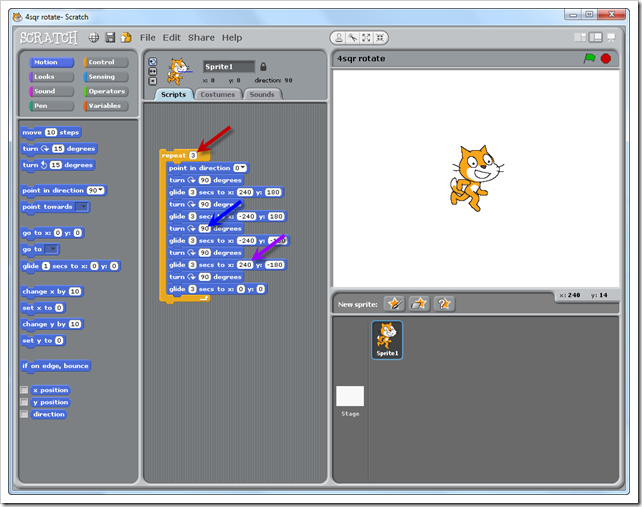Choose new sprite from file
This screenshot has height=507, width=642.
(419, 304)
